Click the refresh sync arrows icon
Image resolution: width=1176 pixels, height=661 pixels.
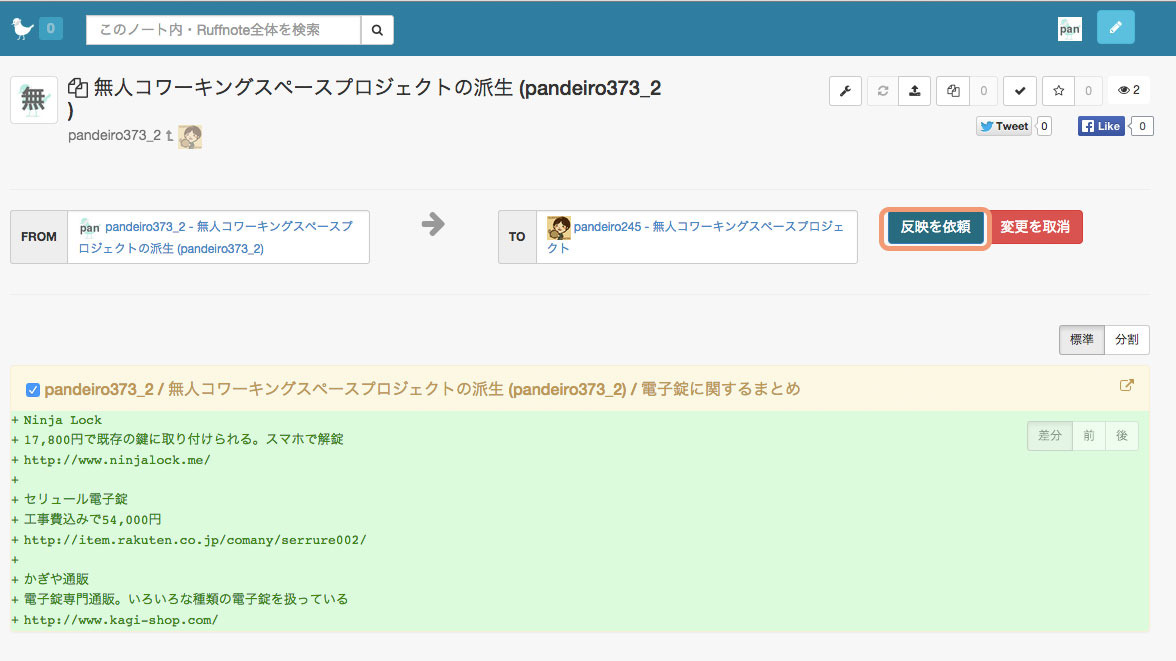pos(882,91)
